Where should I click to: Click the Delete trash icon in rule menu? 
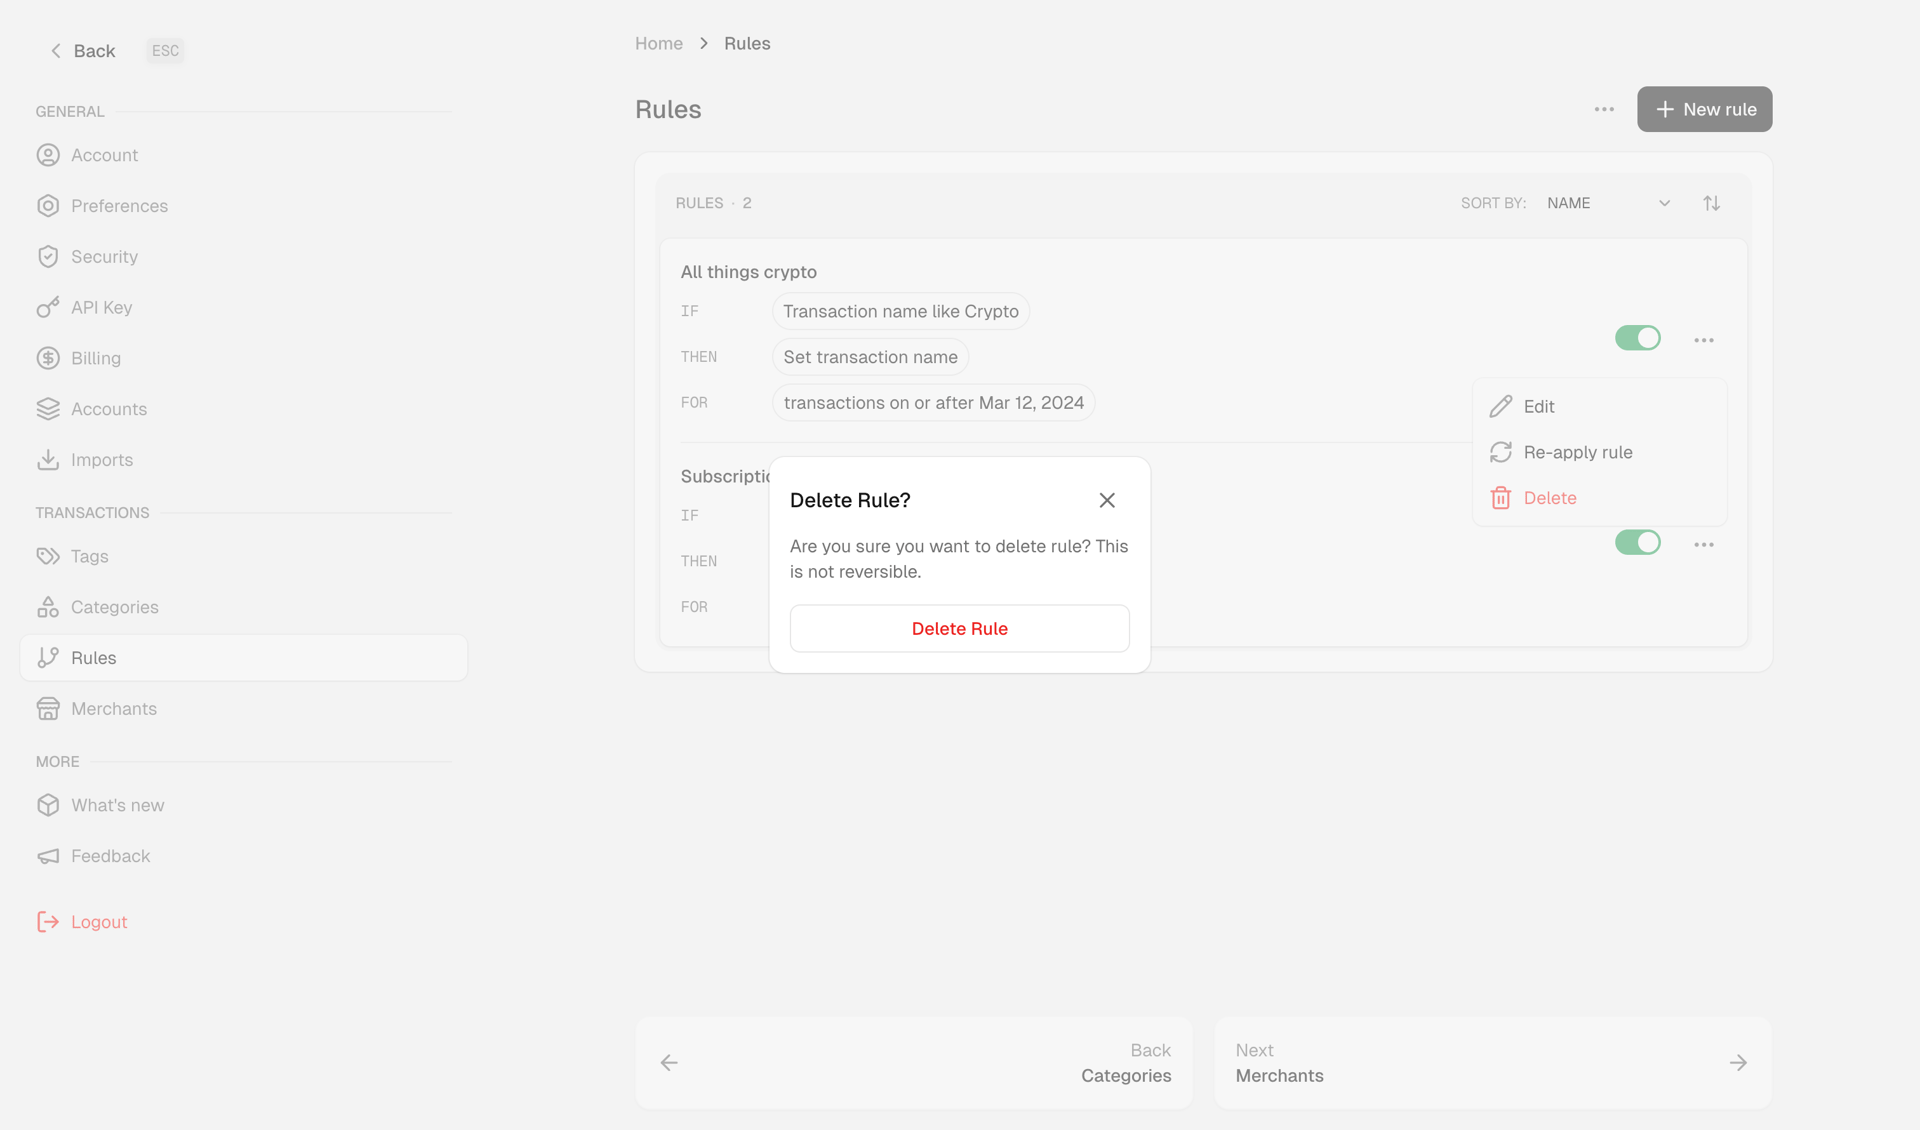pos(1500,497)
